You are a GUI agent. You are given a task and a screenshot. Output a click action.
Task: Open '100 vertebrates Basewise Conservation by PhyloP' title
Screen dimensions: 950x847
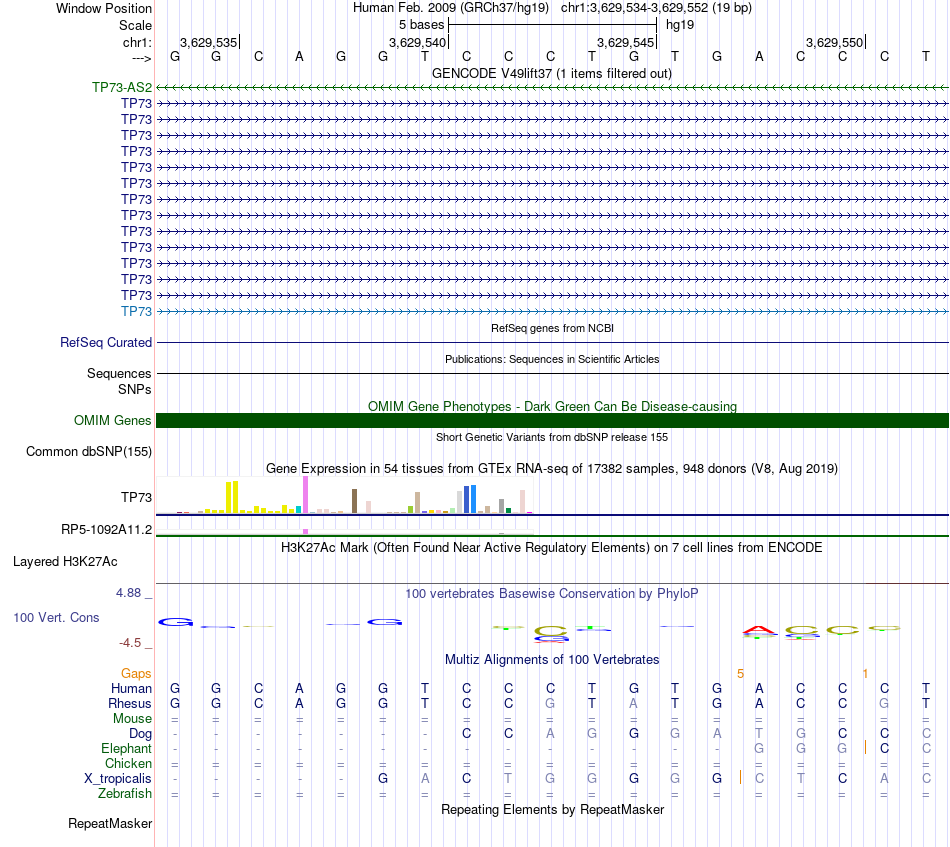[x=552, y=594]
